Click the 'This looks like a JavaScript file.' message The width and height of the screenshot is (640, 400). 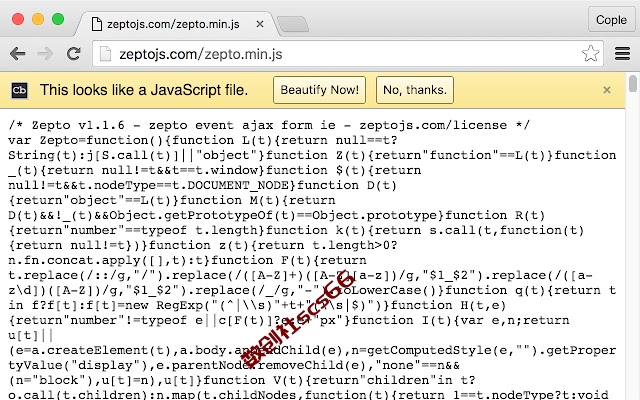click(144, 90)
